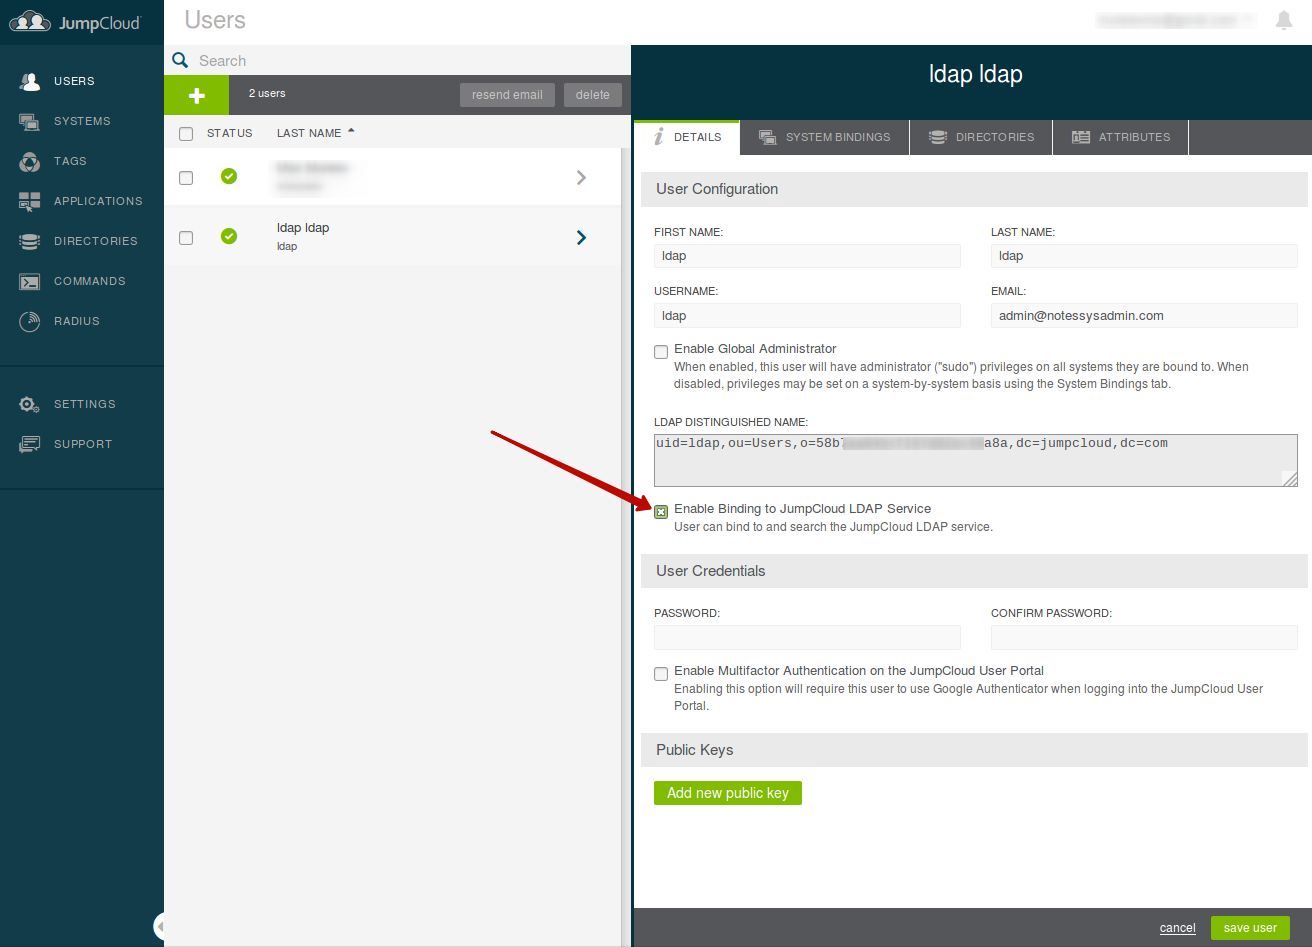The width and height of the screenshot is (1312, 947).
Task: Go to SYSTEMS in the sidebar menu
Action: pos(82,121)
